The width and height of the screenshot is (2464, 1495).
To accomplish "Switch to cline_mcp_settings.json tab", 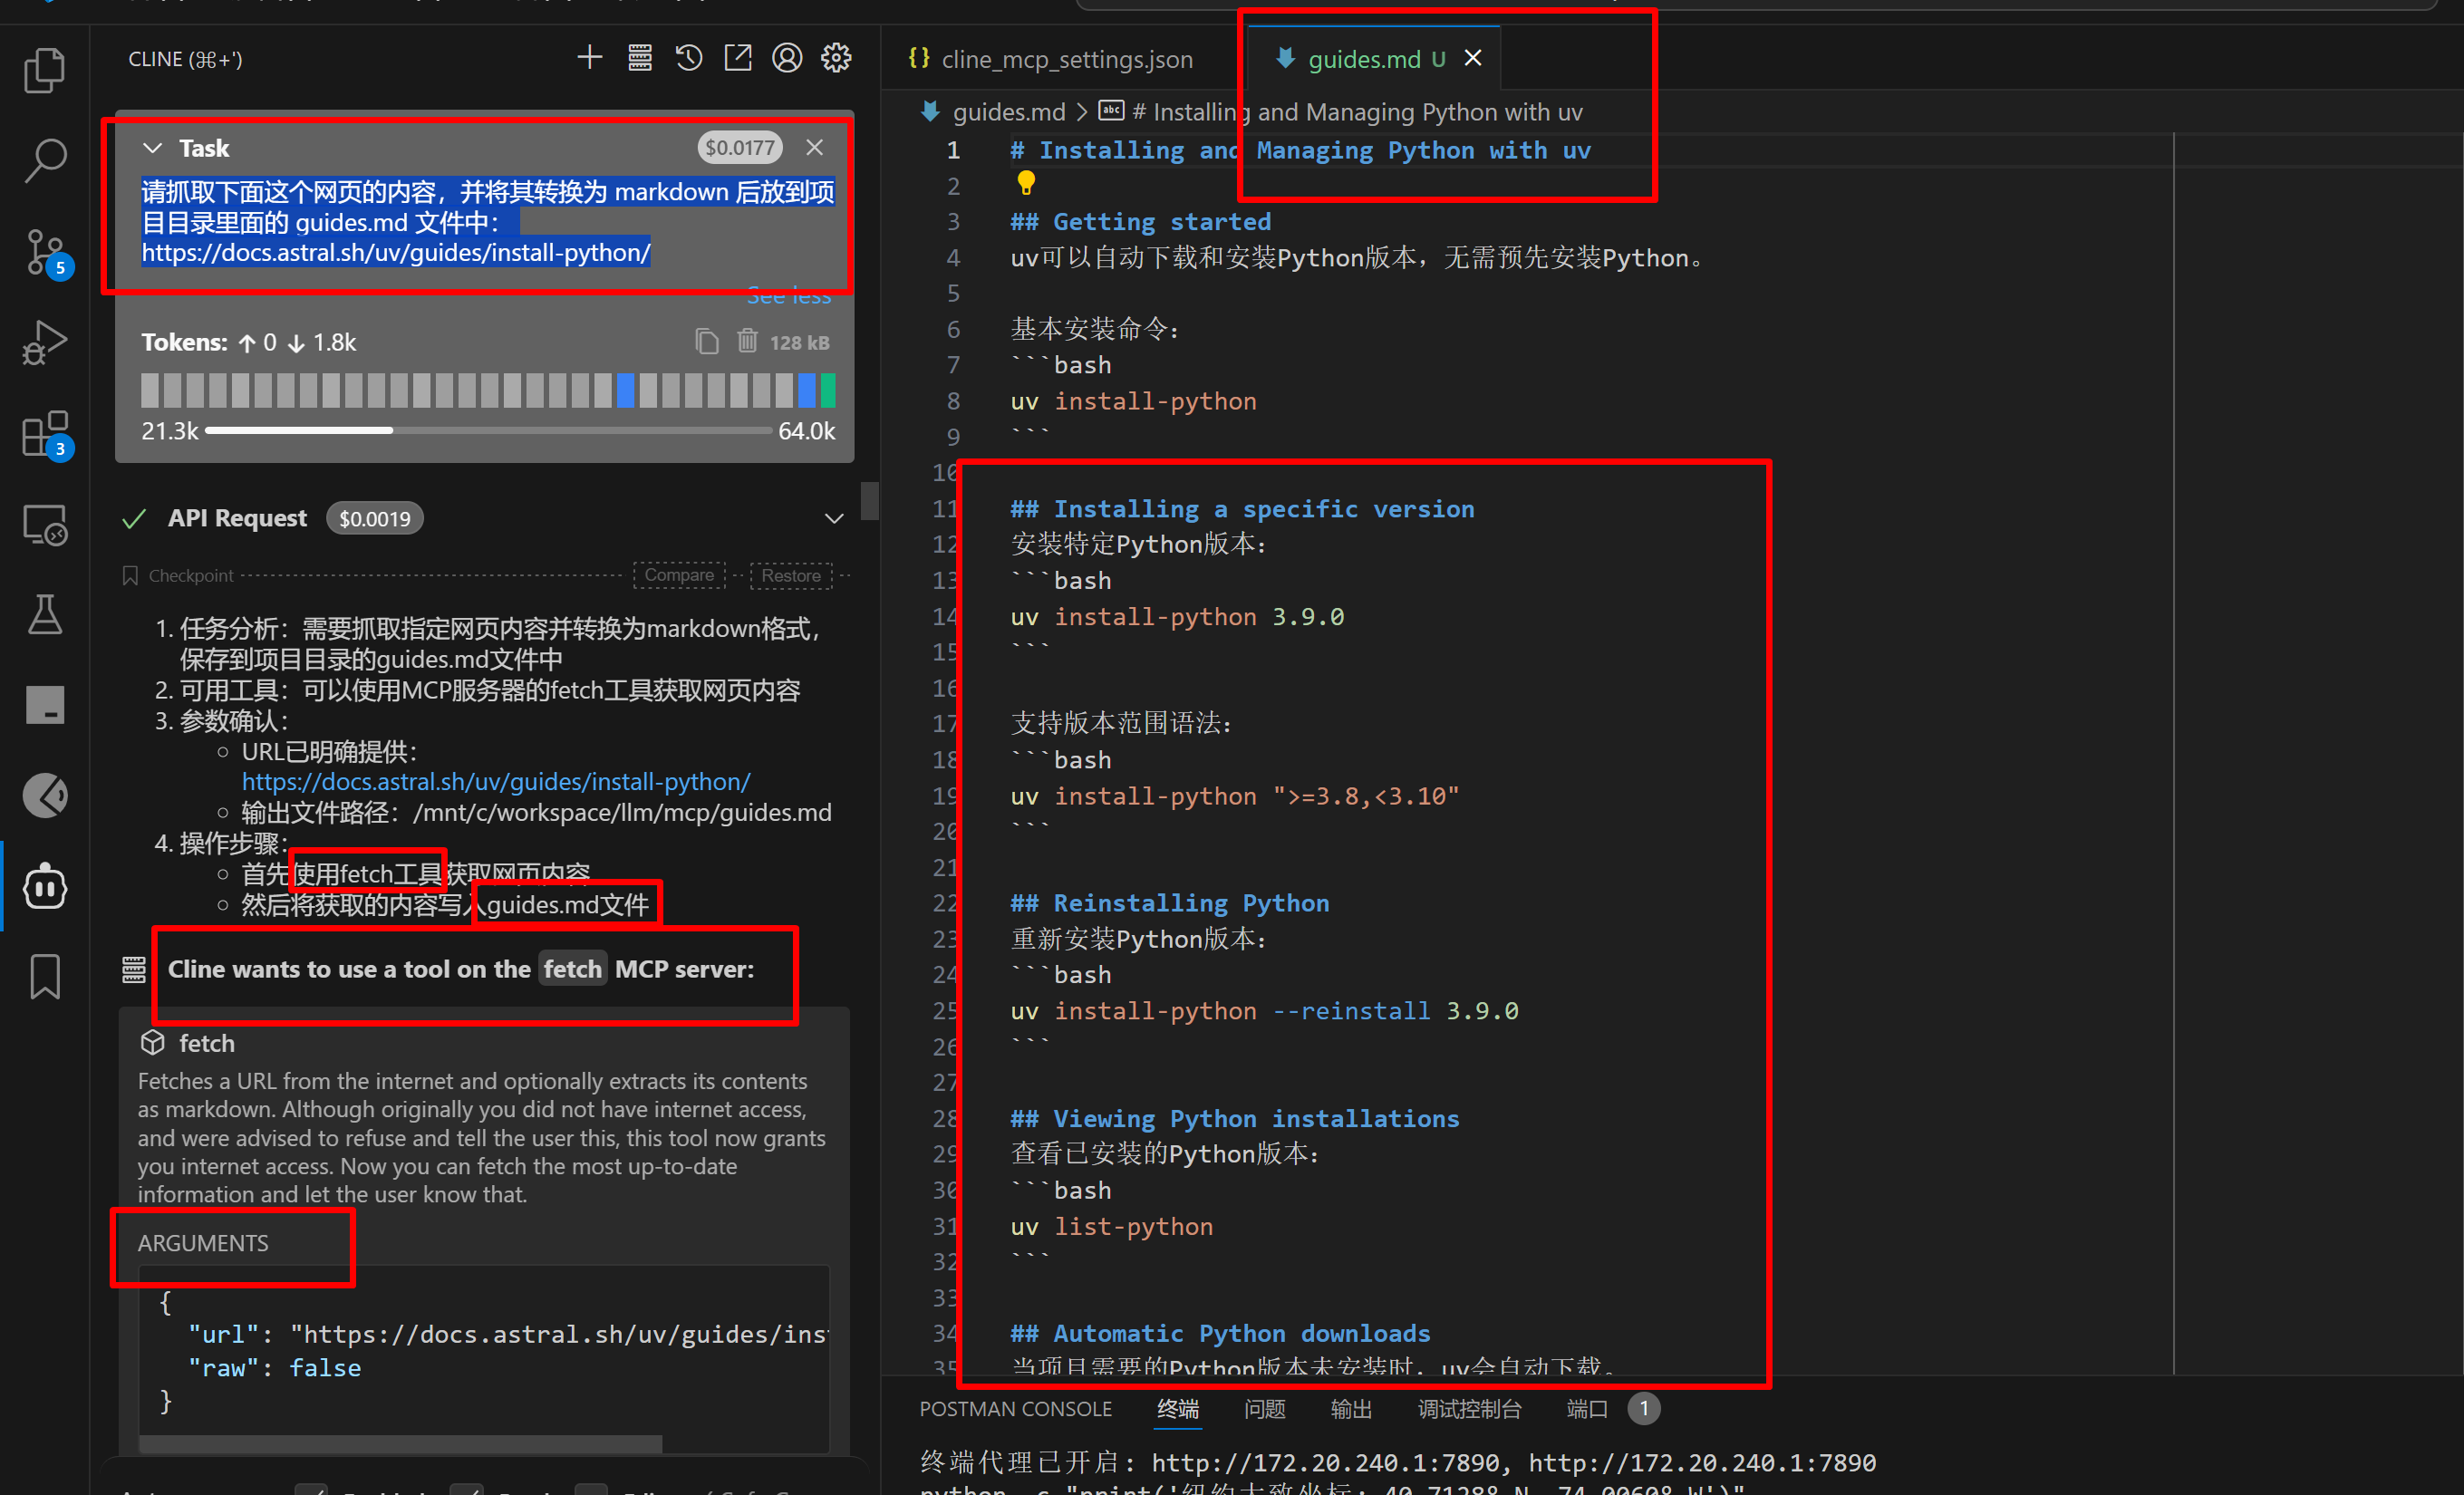I will pos(1066,59).
